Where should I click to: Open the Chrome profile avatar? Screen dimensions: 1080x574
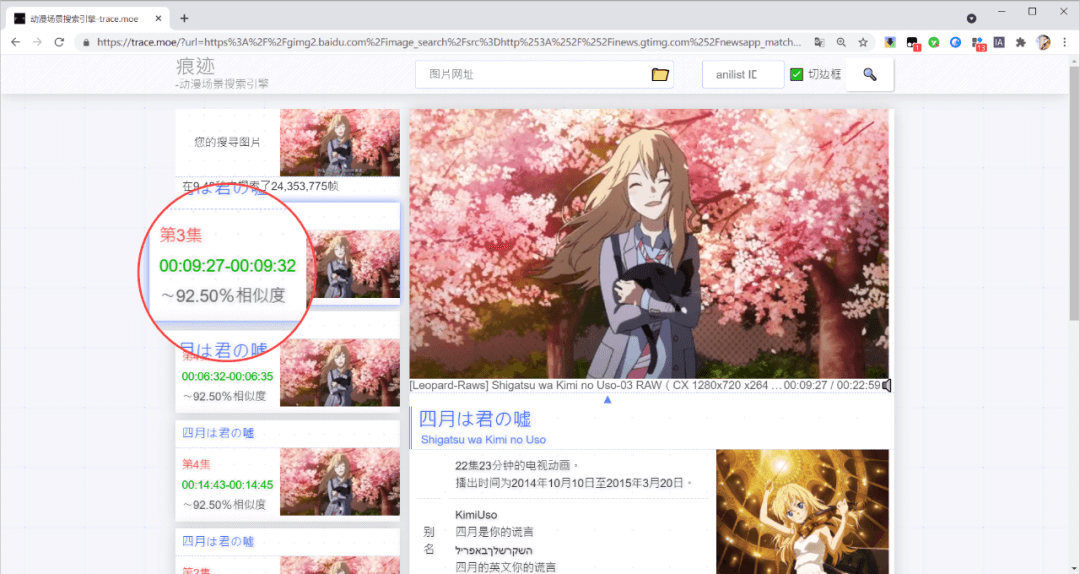point(1043,42)
